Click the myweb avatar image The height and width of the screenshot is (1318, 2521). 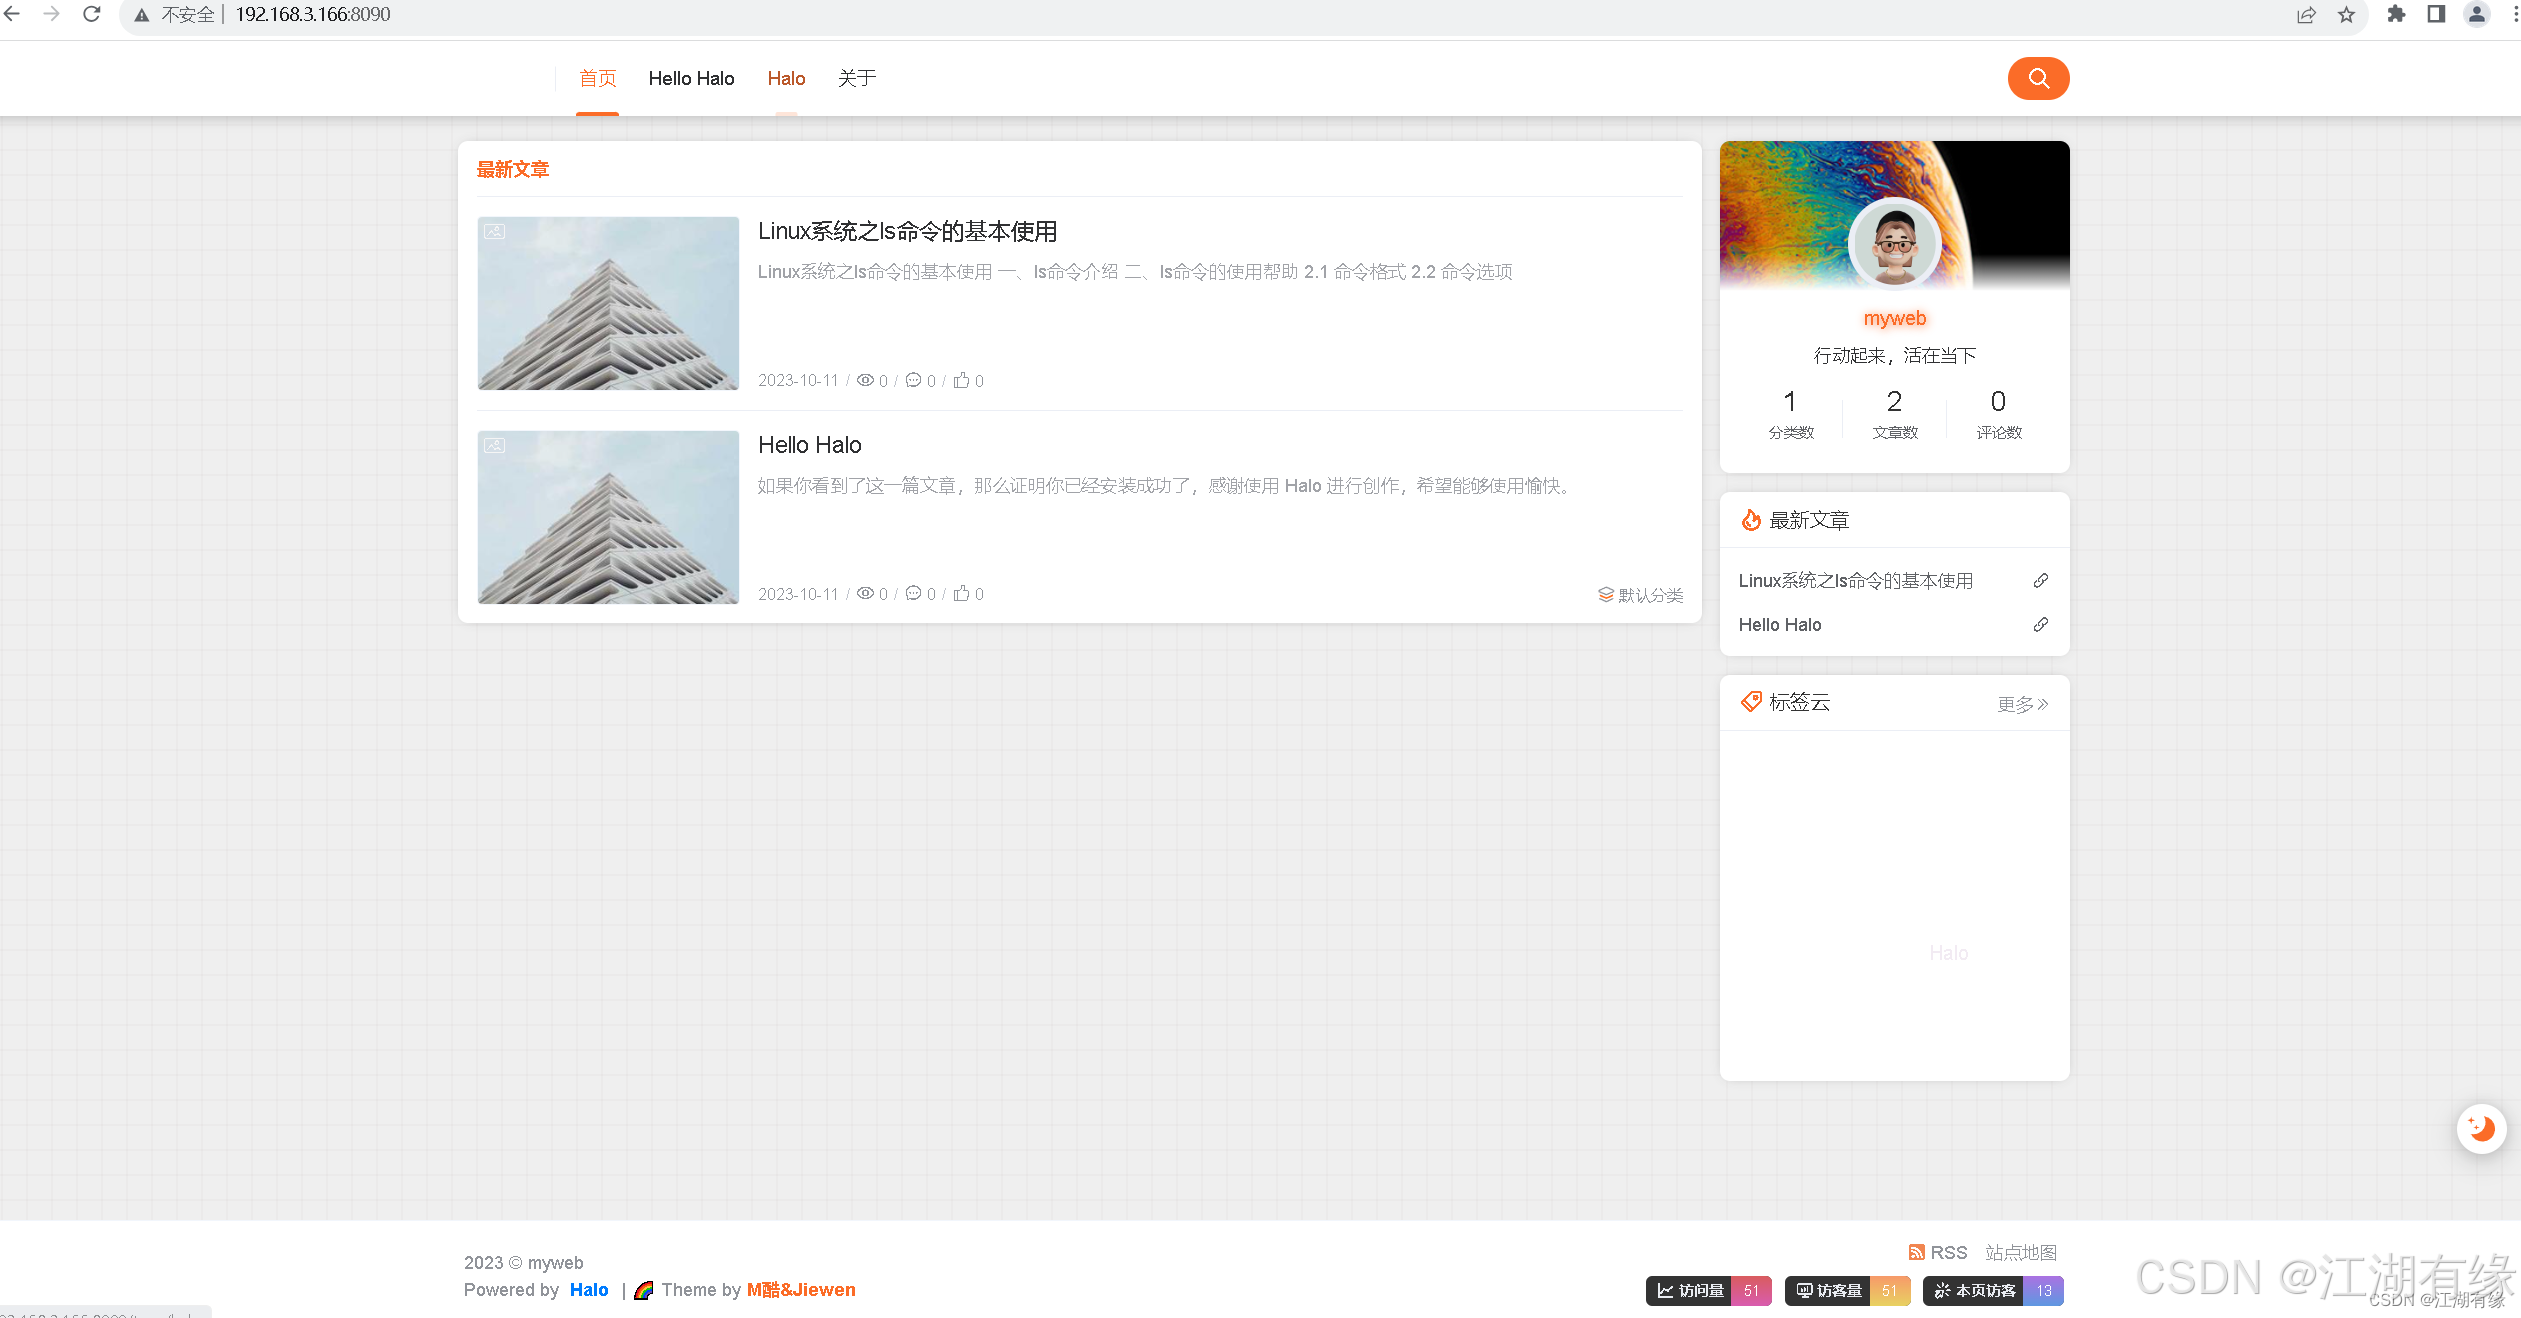coord(1894,244)
